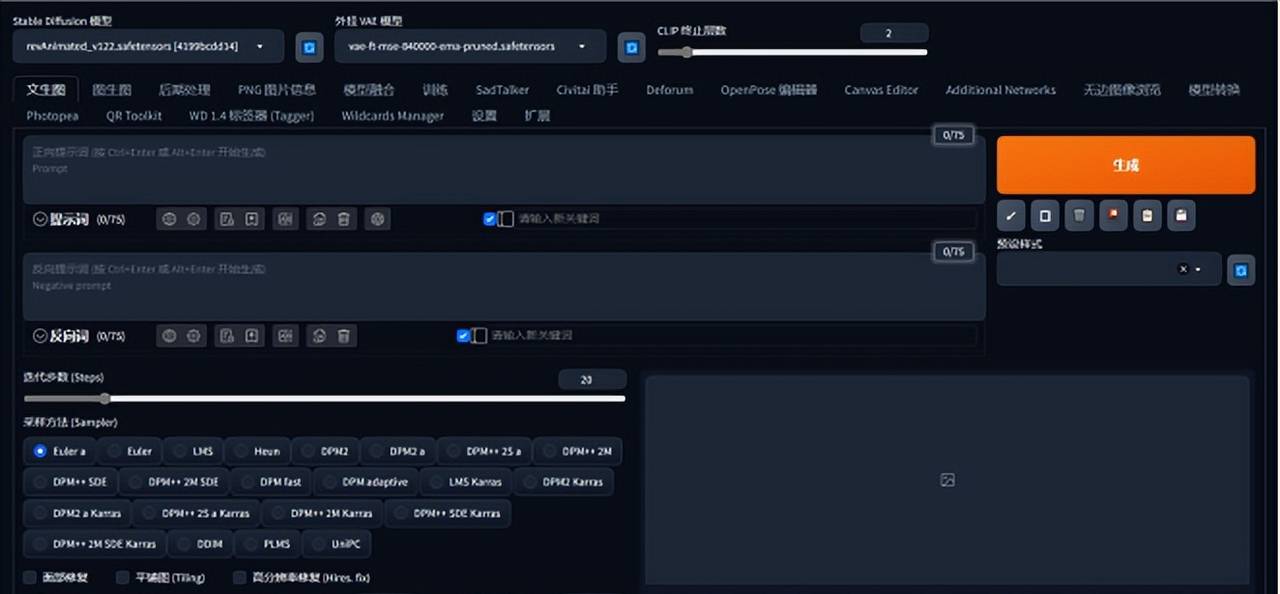Switch to the 图生图 tab
The height and width of the screenshot is (594, 1280).
coord(111,89)
